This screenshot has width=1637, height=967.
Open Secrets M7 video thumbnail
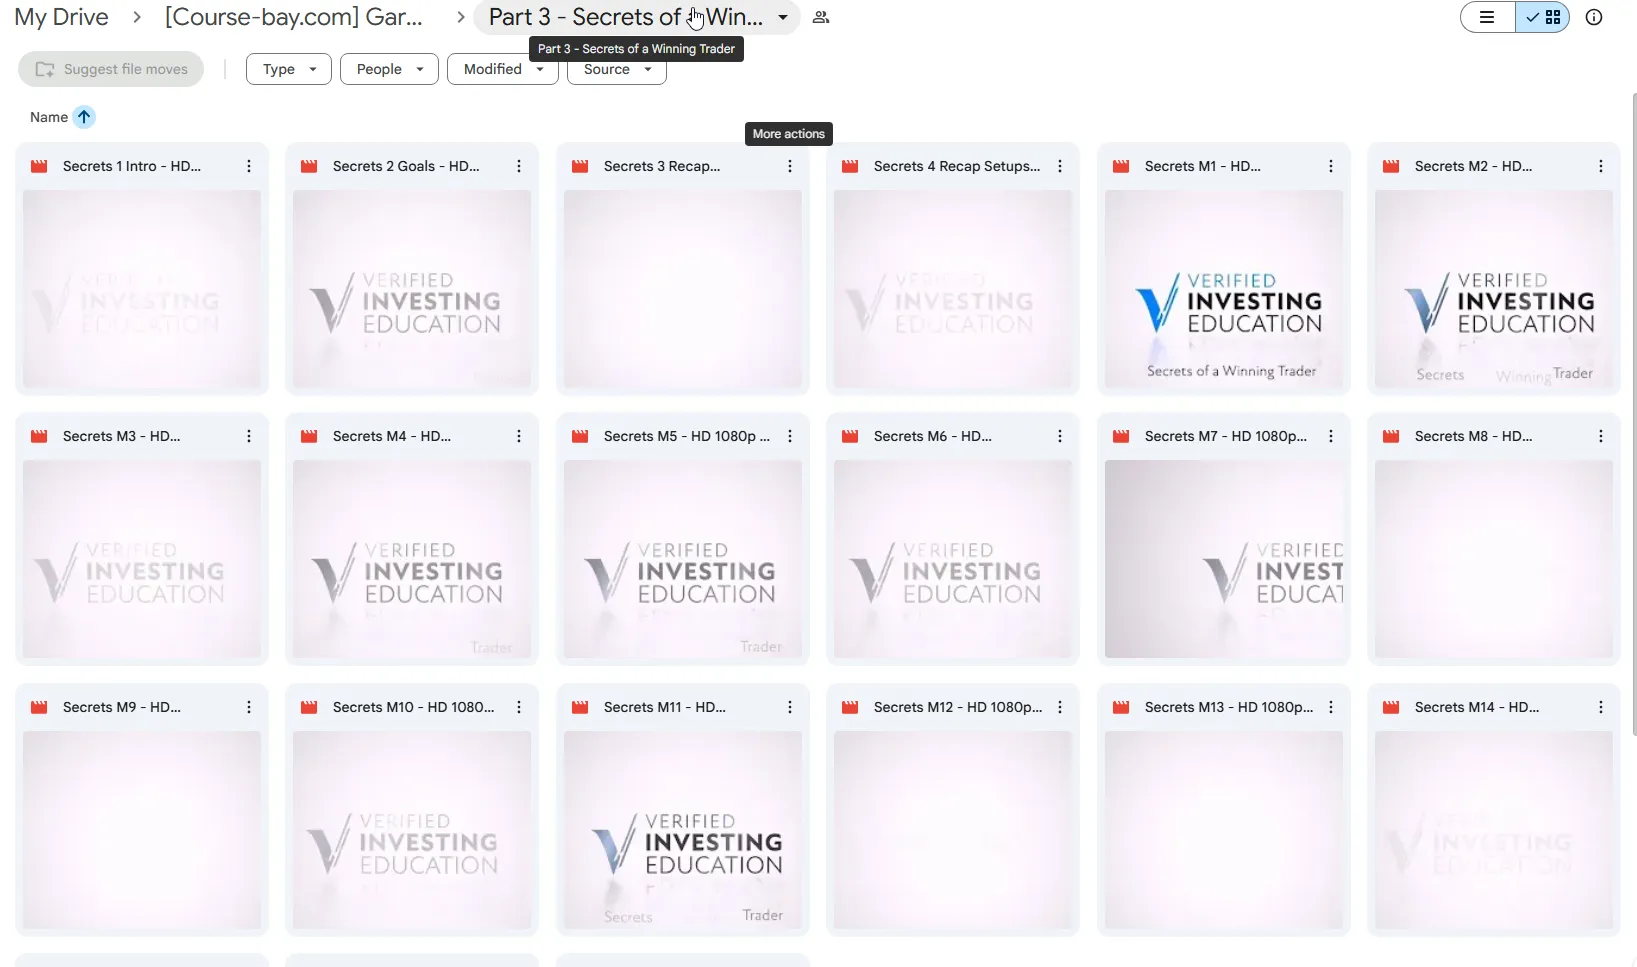tap(1223, 559)
